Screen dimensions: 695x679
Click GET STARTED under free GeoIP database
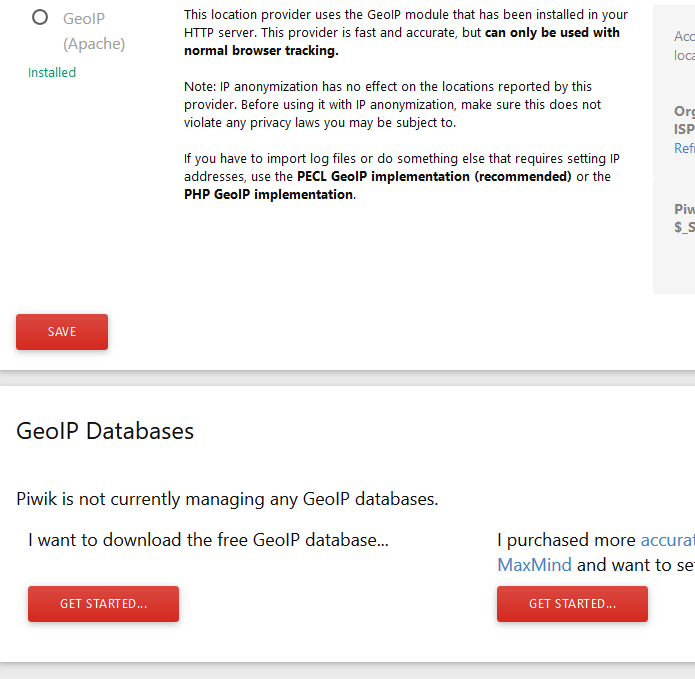pos(103,604)
